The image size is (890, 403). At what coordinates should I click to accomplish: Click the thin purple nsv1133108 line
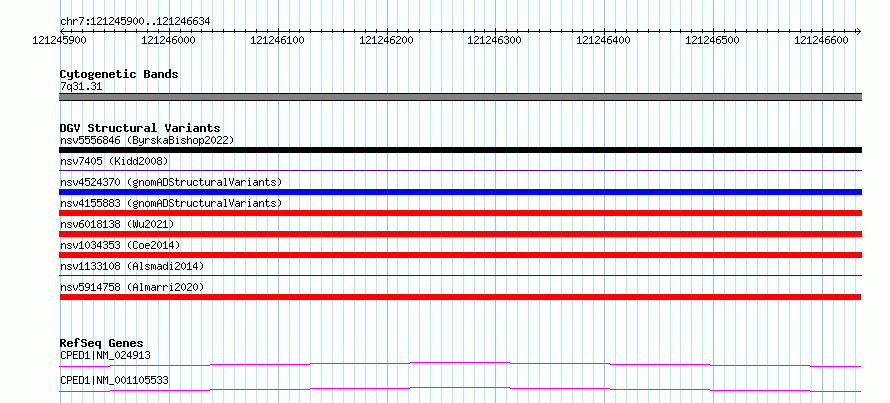pos(460,276)
